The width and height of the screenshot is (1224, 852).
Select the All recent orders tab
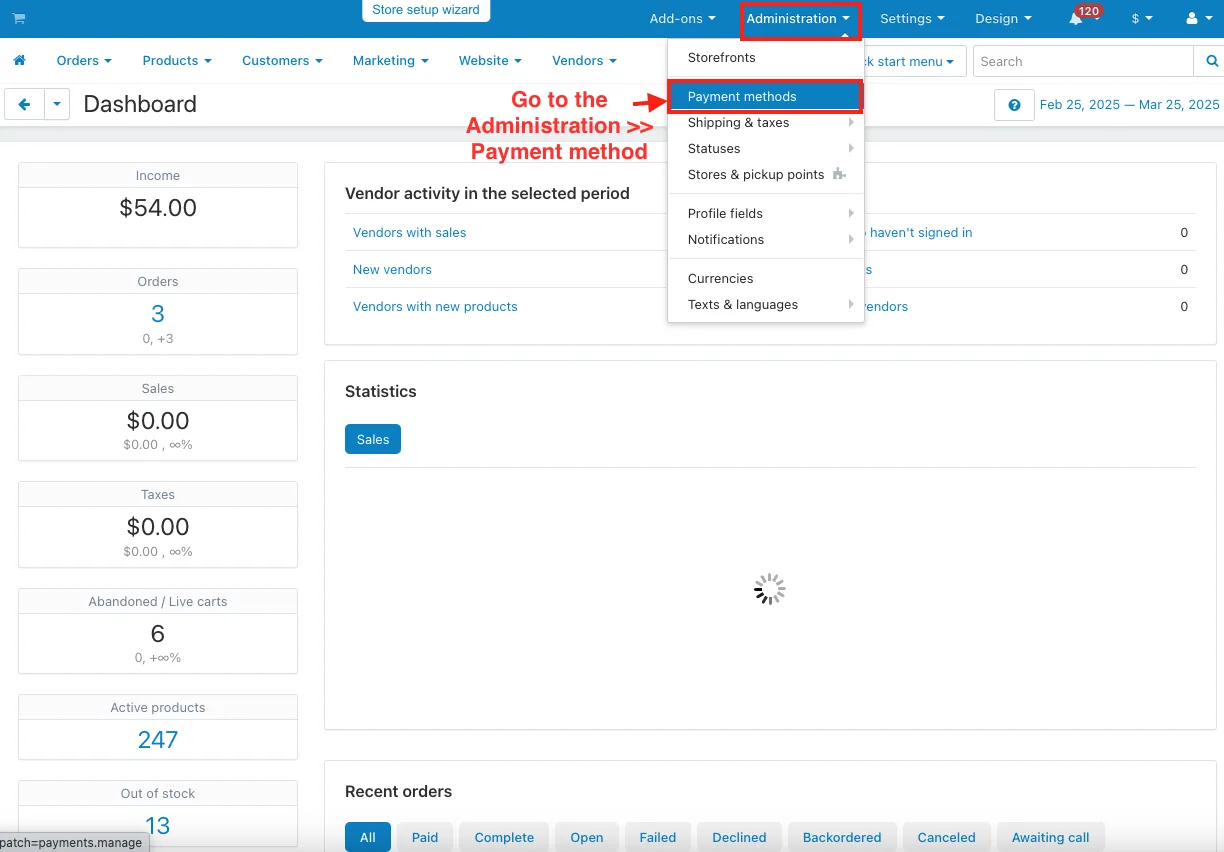pos(368,838)
